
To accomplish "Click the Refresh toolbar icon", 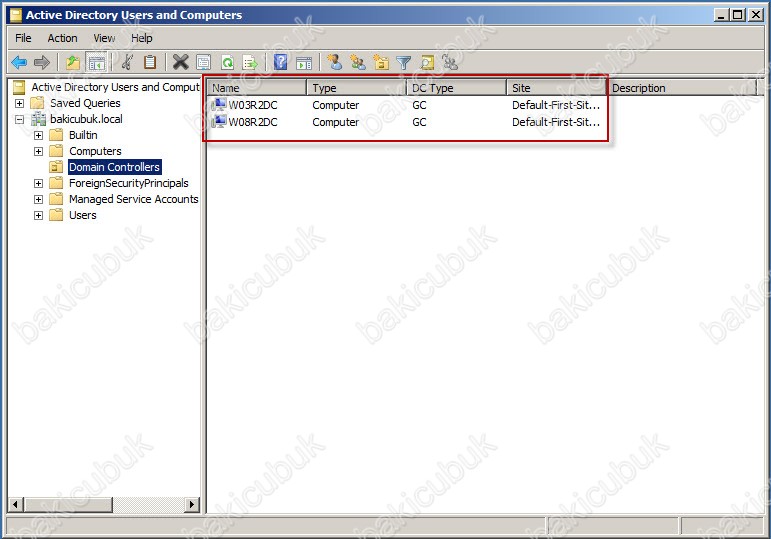I will [x=227, y=62].
